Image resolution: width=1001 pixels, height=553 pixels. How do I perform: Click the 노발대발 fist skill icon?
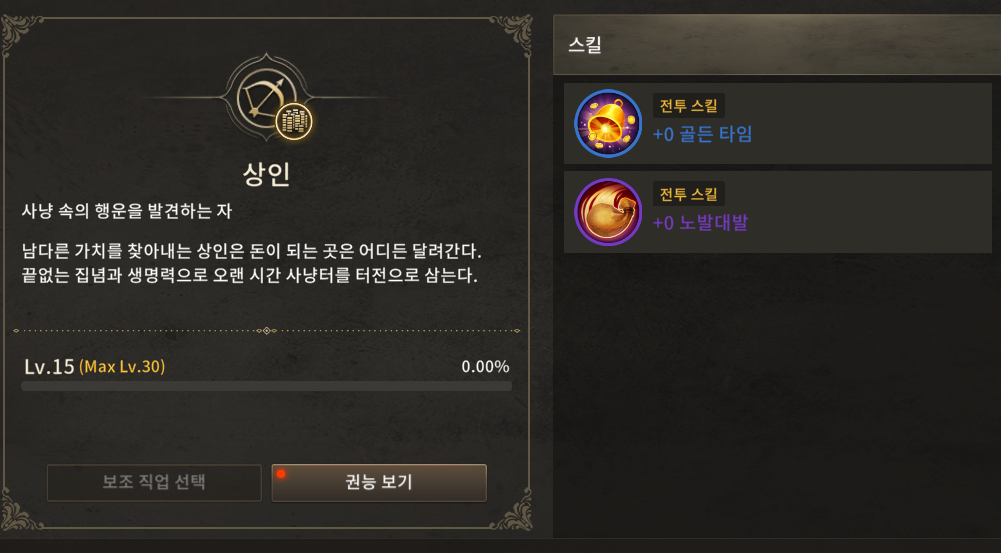[608, 212]
